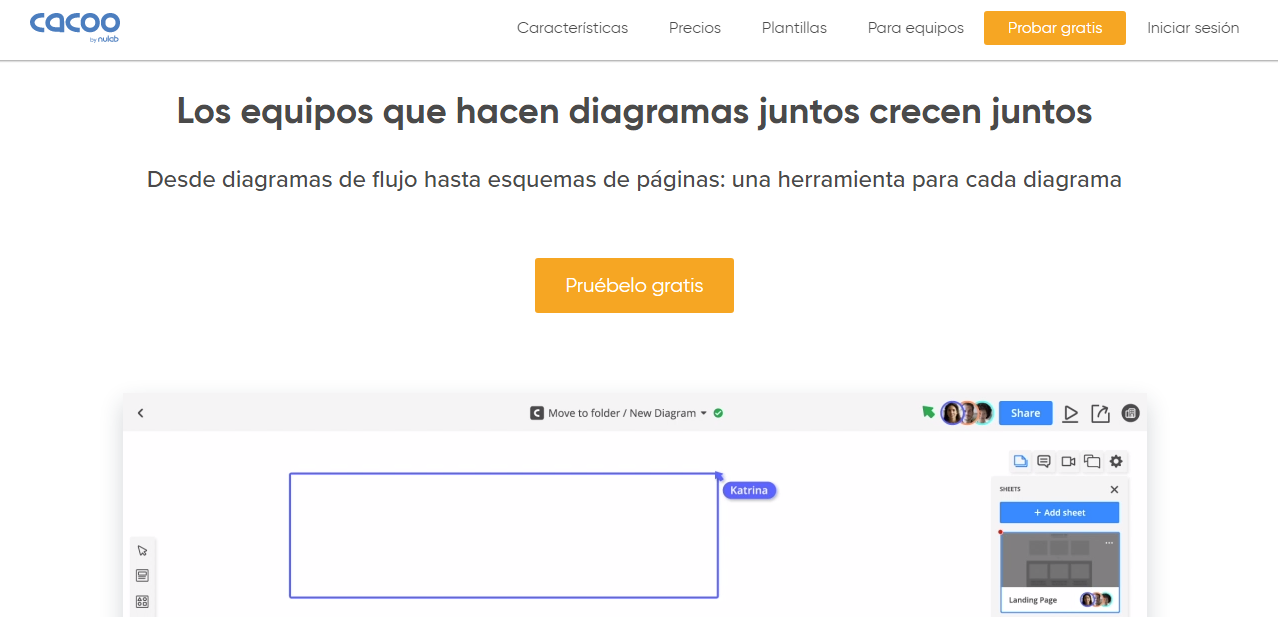1278x617 pixels.
Task: Click the export/share-out icon beside the play icon
Action: [x=1100, y=413]
